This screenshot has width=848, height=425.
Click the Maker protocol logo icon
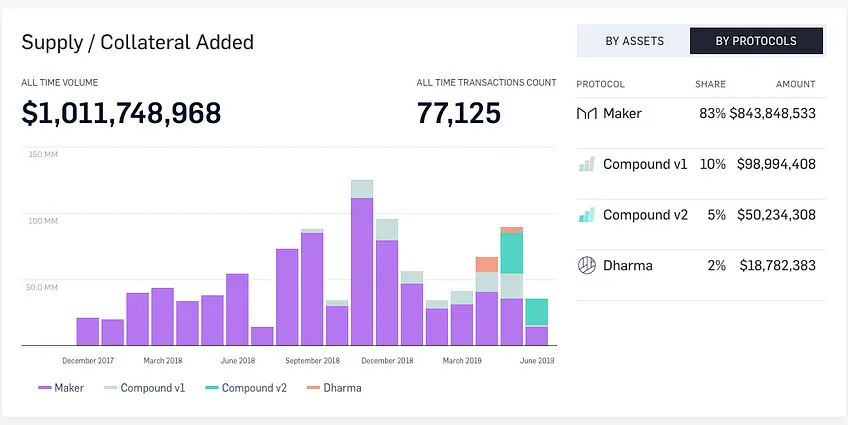[587, 114]
